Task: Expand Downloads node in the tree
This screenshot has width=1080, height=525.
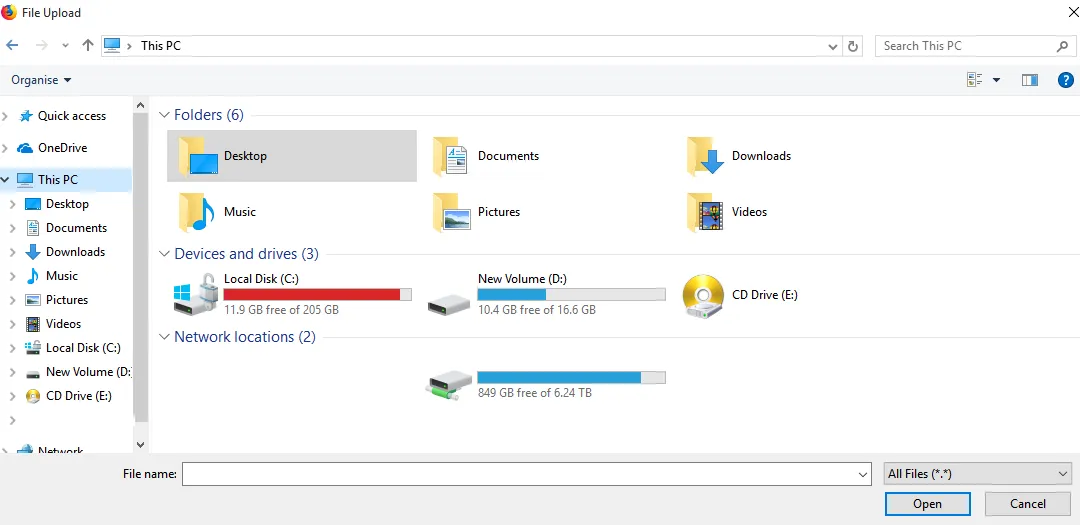Action: click(x=12, y=252)
